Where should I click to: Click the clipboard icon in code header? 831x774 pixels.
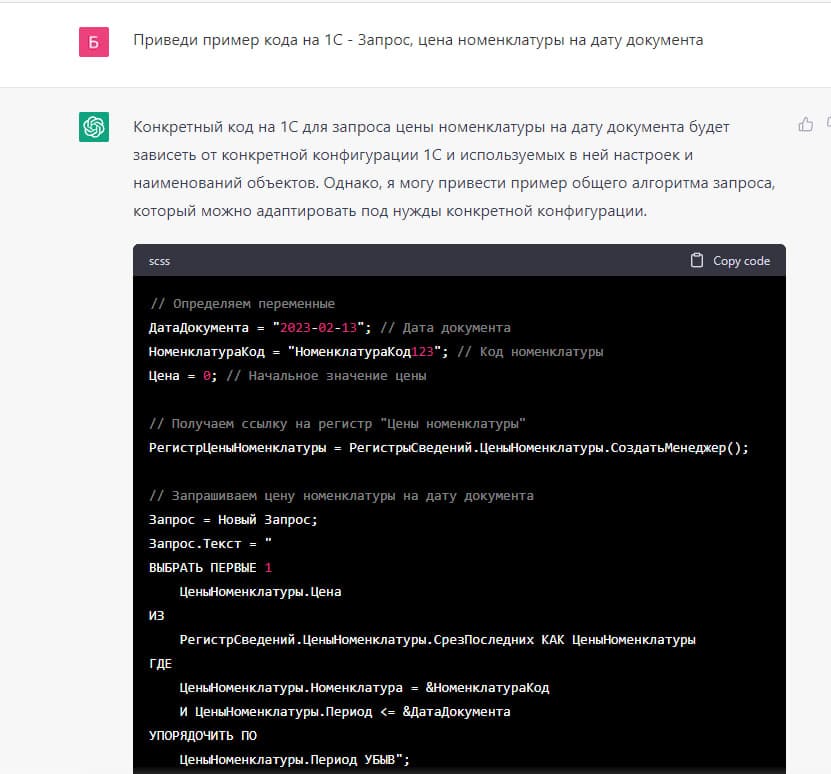pos(697,261)
